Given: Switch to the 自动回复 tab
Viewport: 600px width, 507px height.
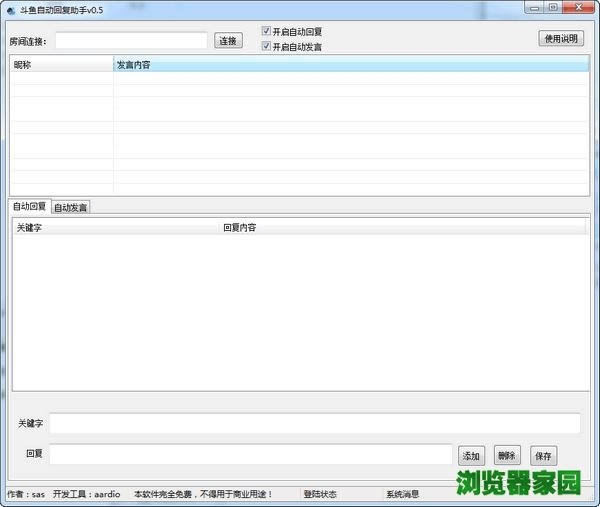Looking at the screenshot, I should tap(29, 206).
